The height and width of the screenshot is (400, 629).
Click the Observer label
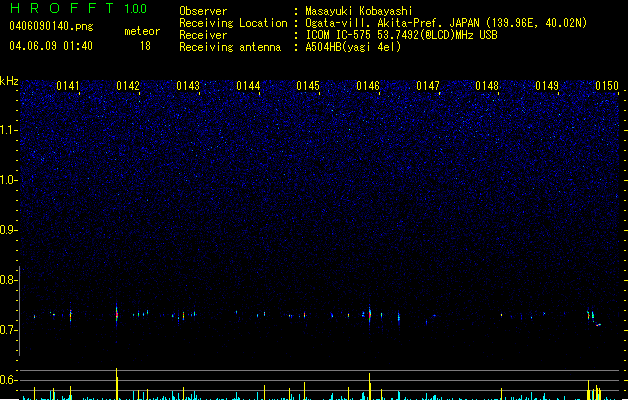click(203, 11)
